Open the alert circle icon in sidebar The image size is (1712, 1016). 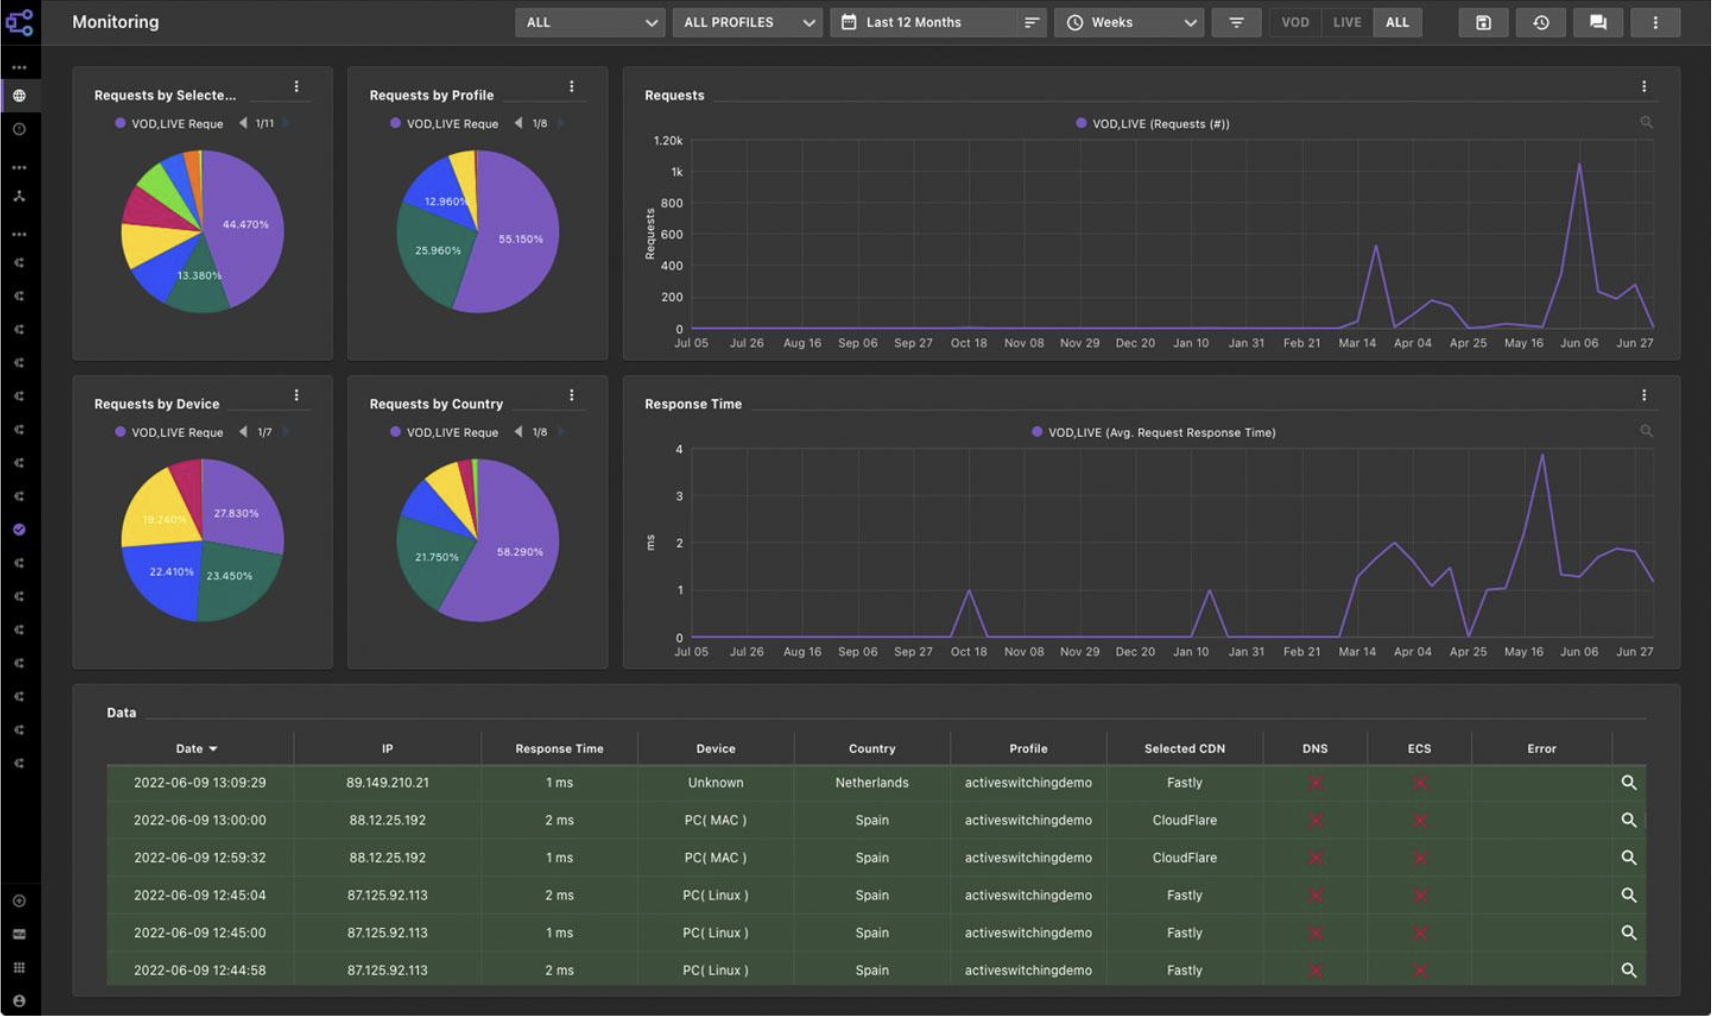tap(19, 129)
